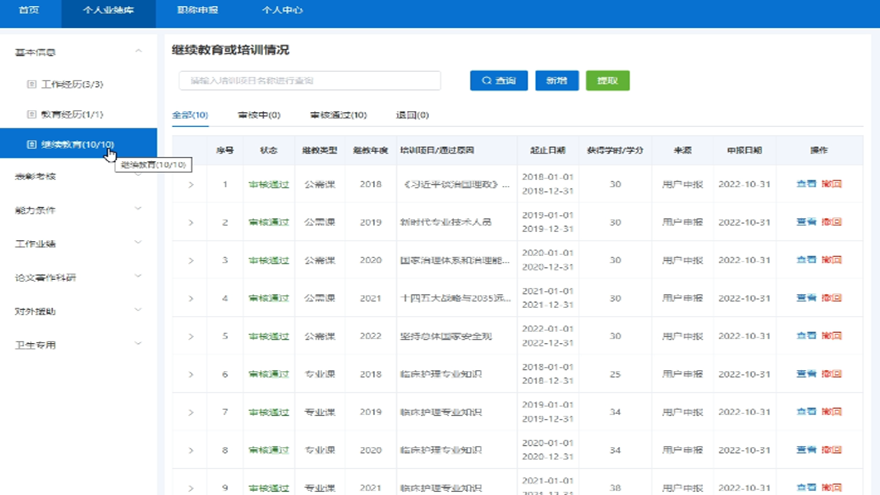This screenshot has height=495, width=880.
Task: Click the 查询 search button with magnifier icon
Action: pos(498,81)
